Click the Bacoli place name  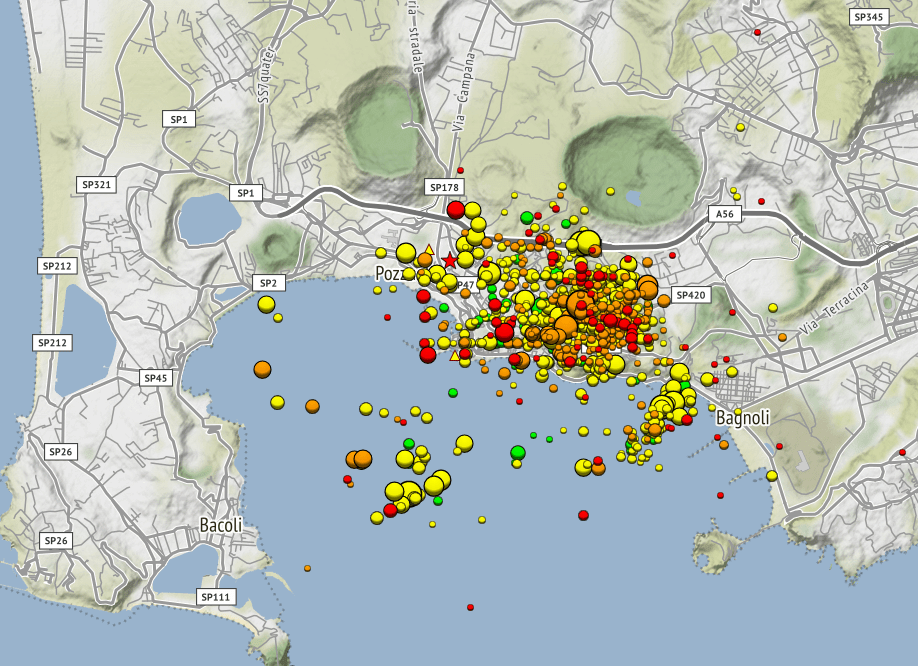221,525
